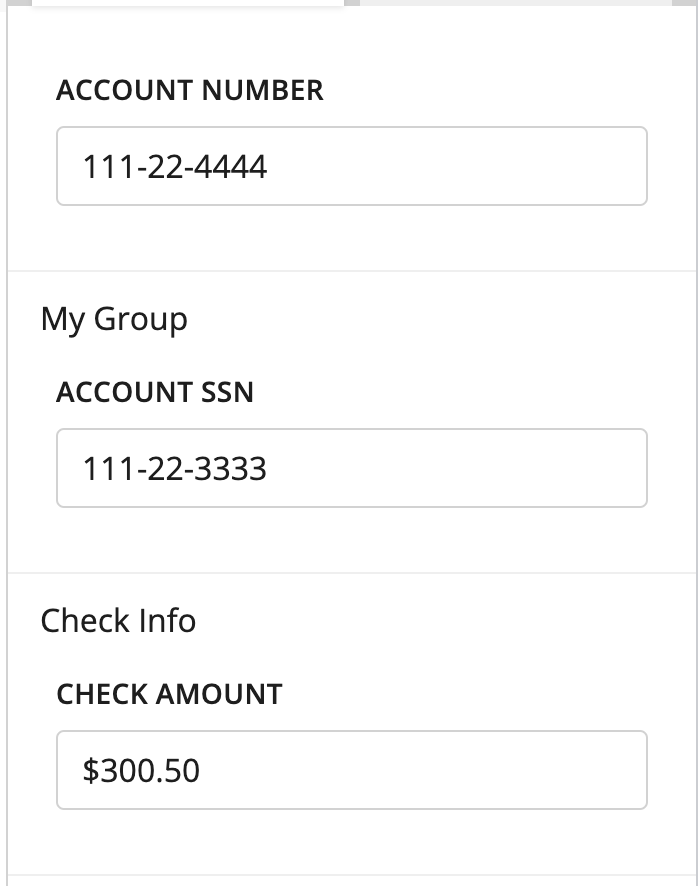Click the divider above My Group section

[x=352, y=271]
